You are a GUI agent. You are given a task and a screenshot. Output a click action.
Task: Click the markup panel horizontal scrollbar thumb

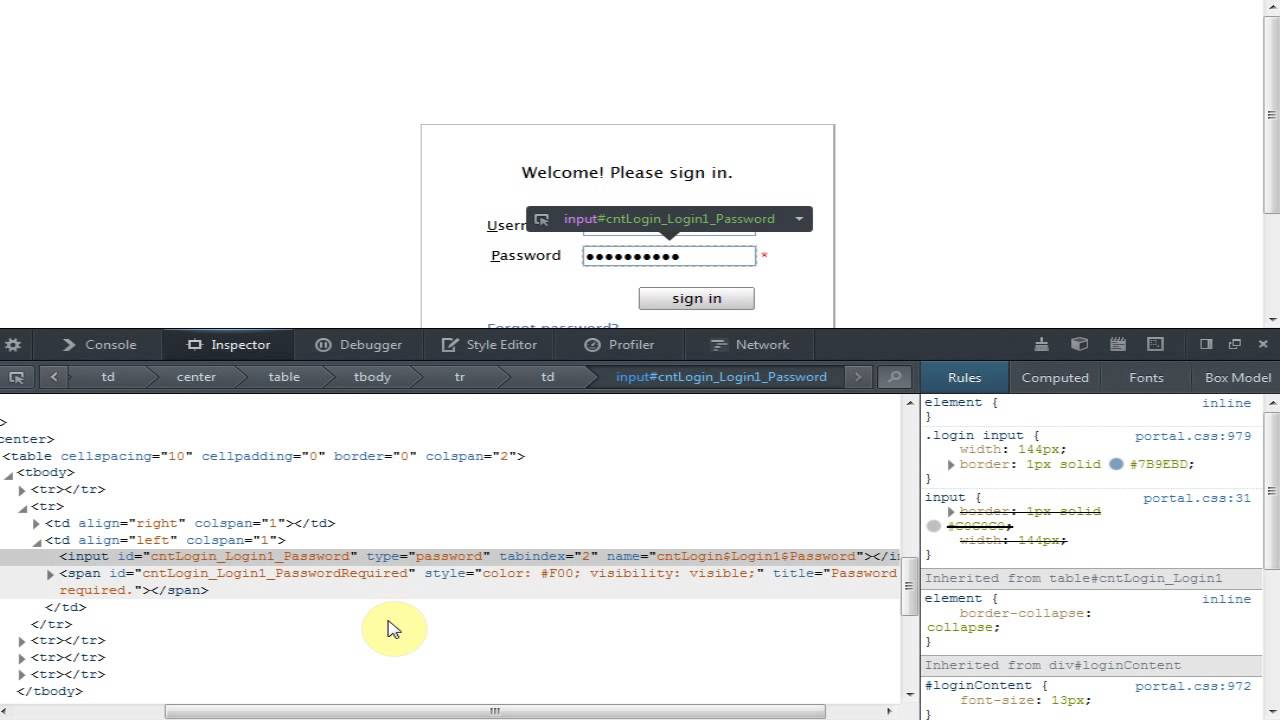495,712
